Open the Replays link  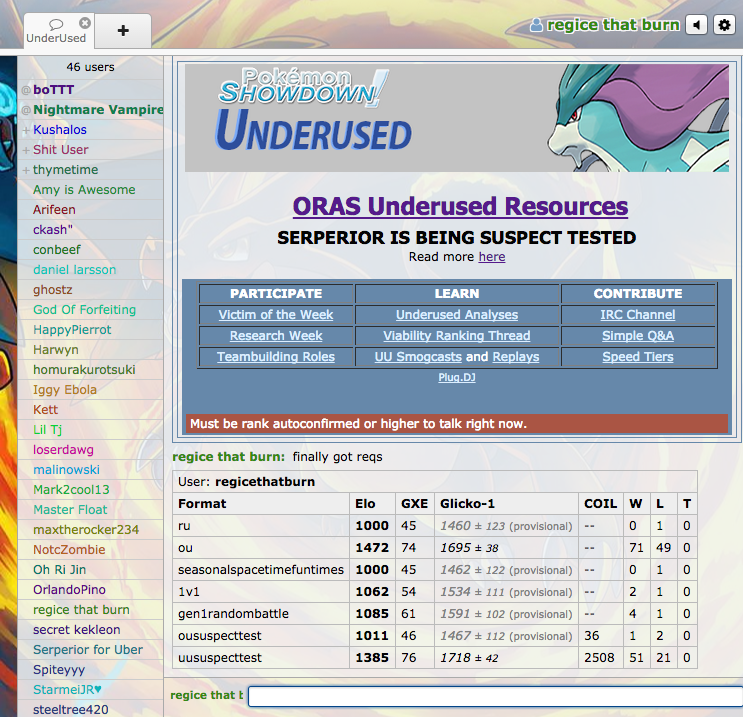click(516, 357)
